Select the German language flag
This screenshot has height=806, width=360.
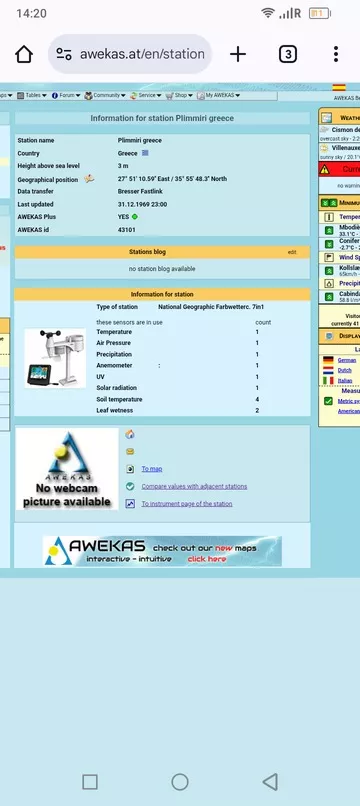(x=328, y=360)
